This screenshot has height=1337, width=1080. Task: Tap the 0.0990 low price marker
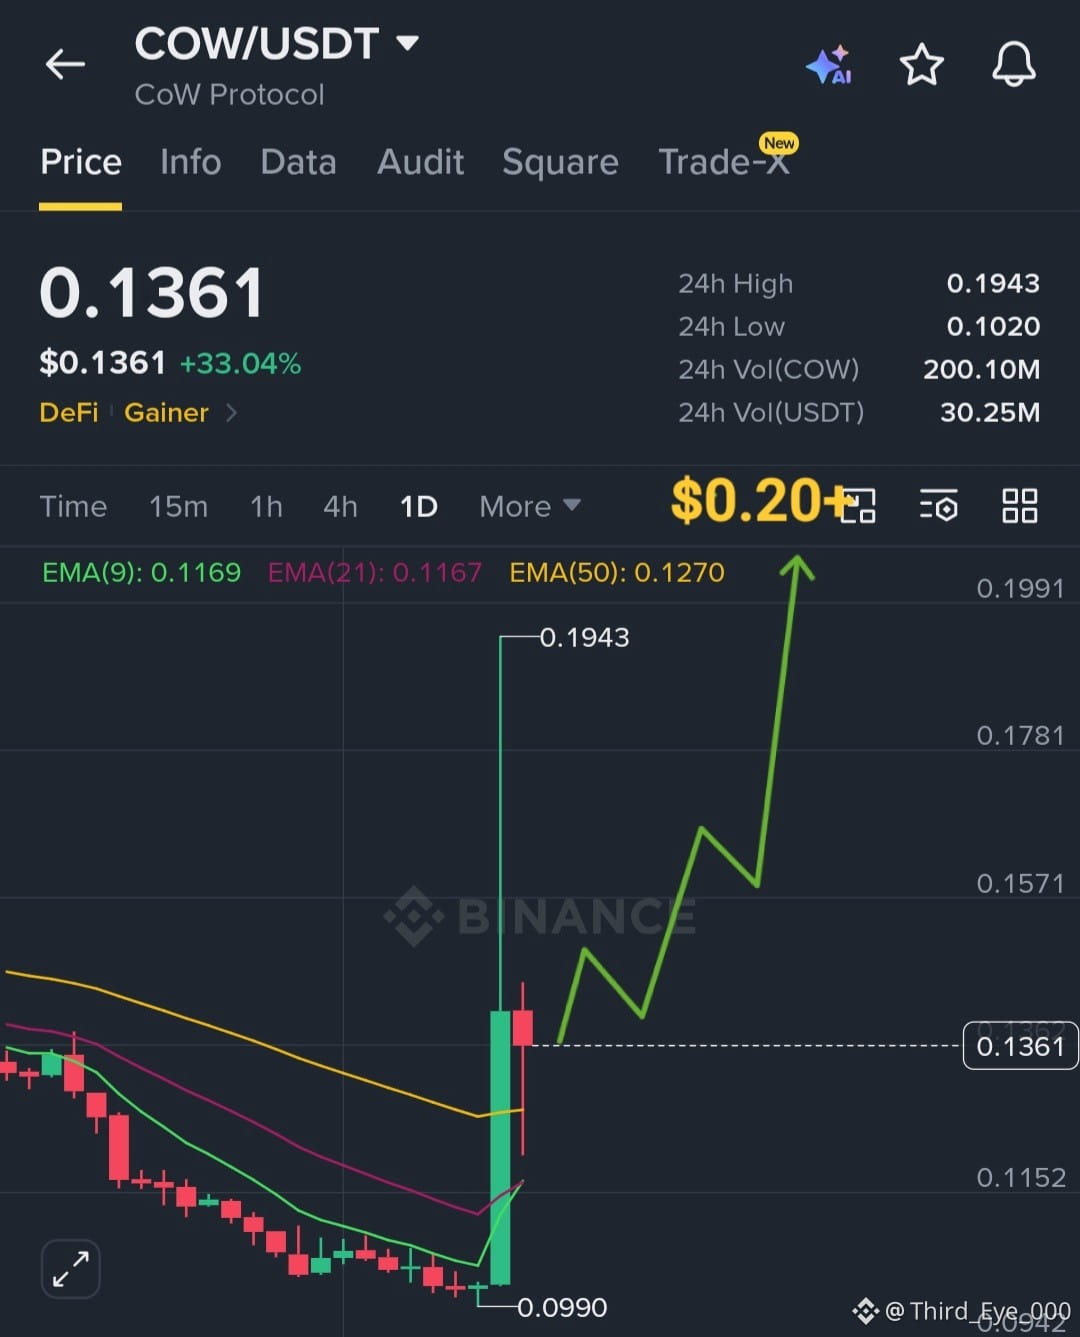[562, 1307]
